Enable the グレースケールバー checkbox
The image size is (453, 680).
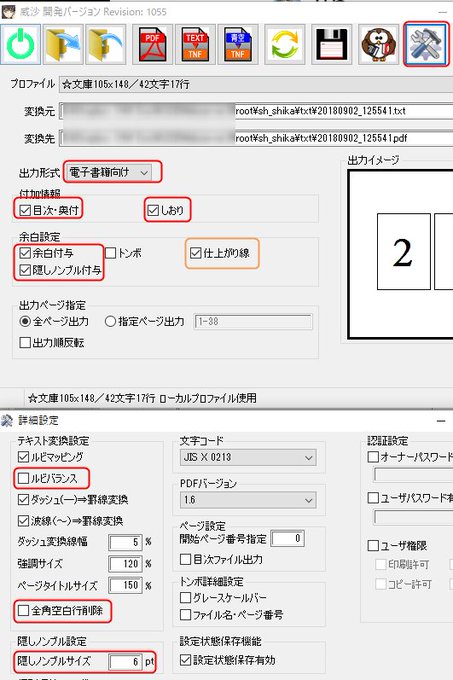[x=186, y=598]
